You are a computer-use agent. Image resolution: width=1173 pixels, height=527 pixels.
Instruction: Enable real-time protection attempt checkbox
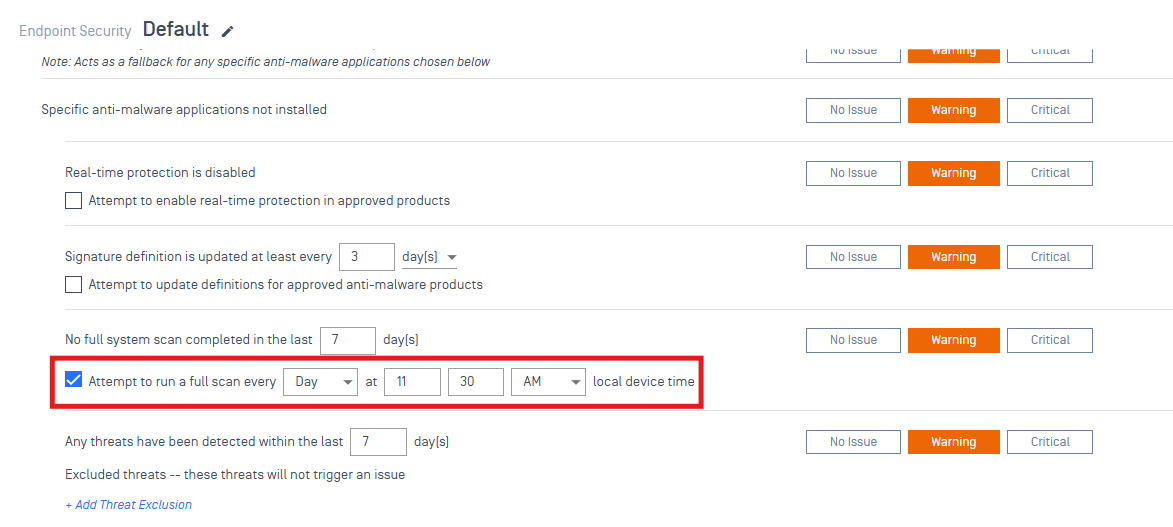tap(74, 201)
